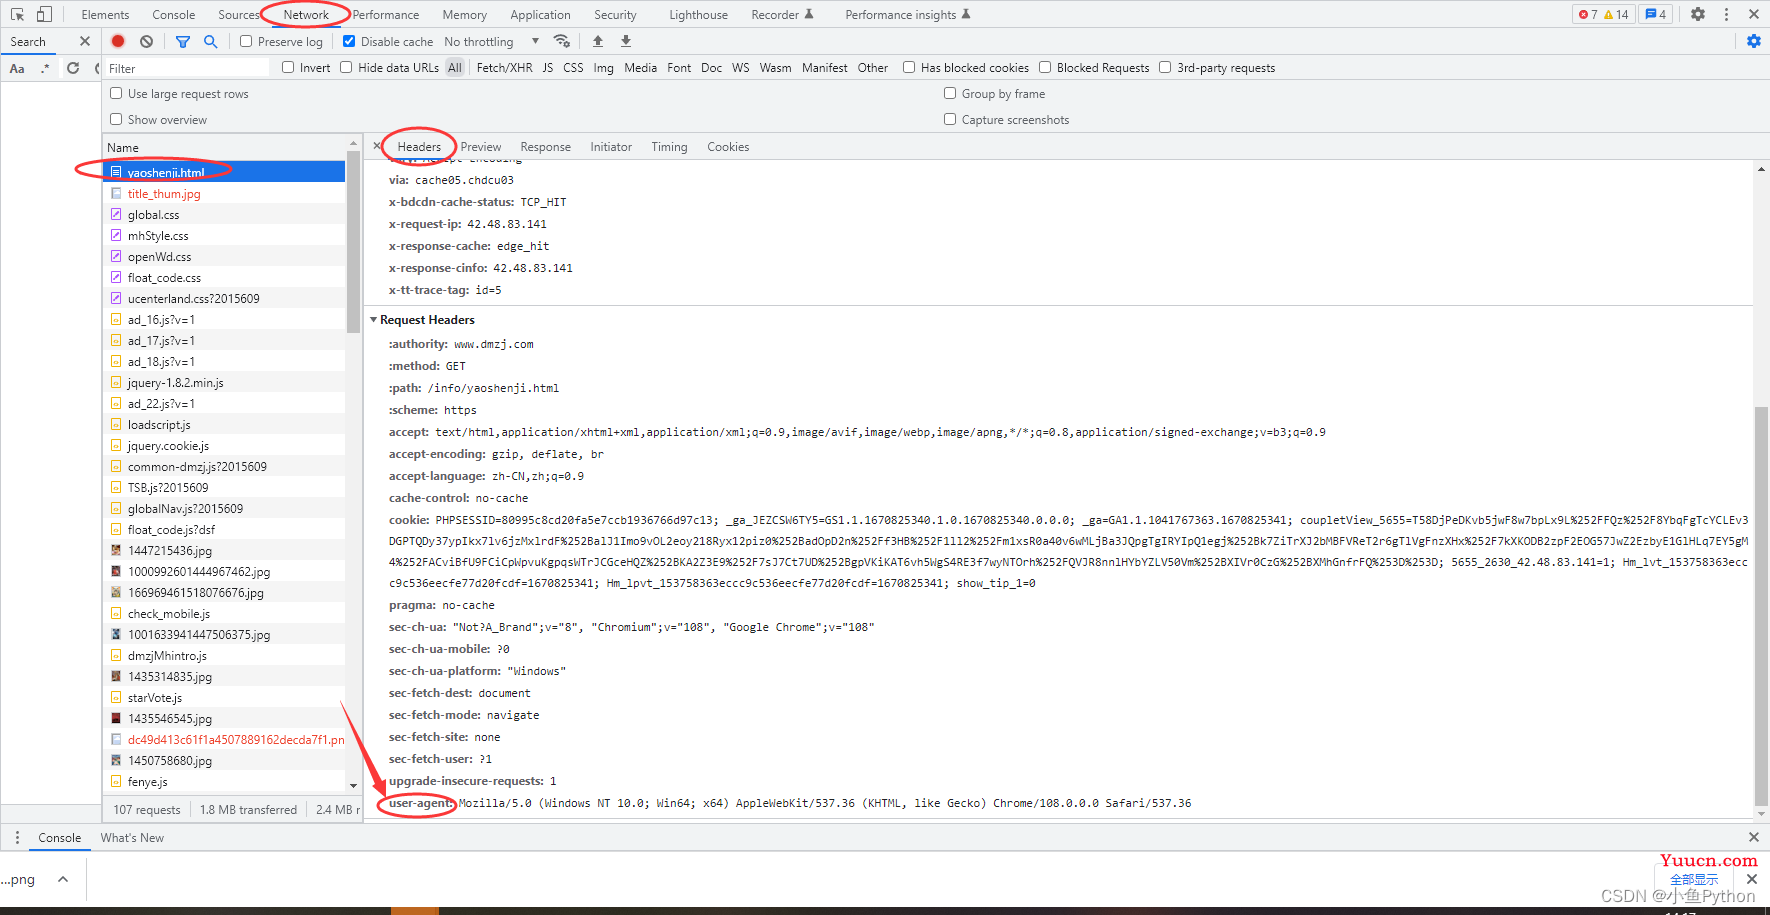
Task: Refresh the search results icon
Action: [x=73, y=68]
